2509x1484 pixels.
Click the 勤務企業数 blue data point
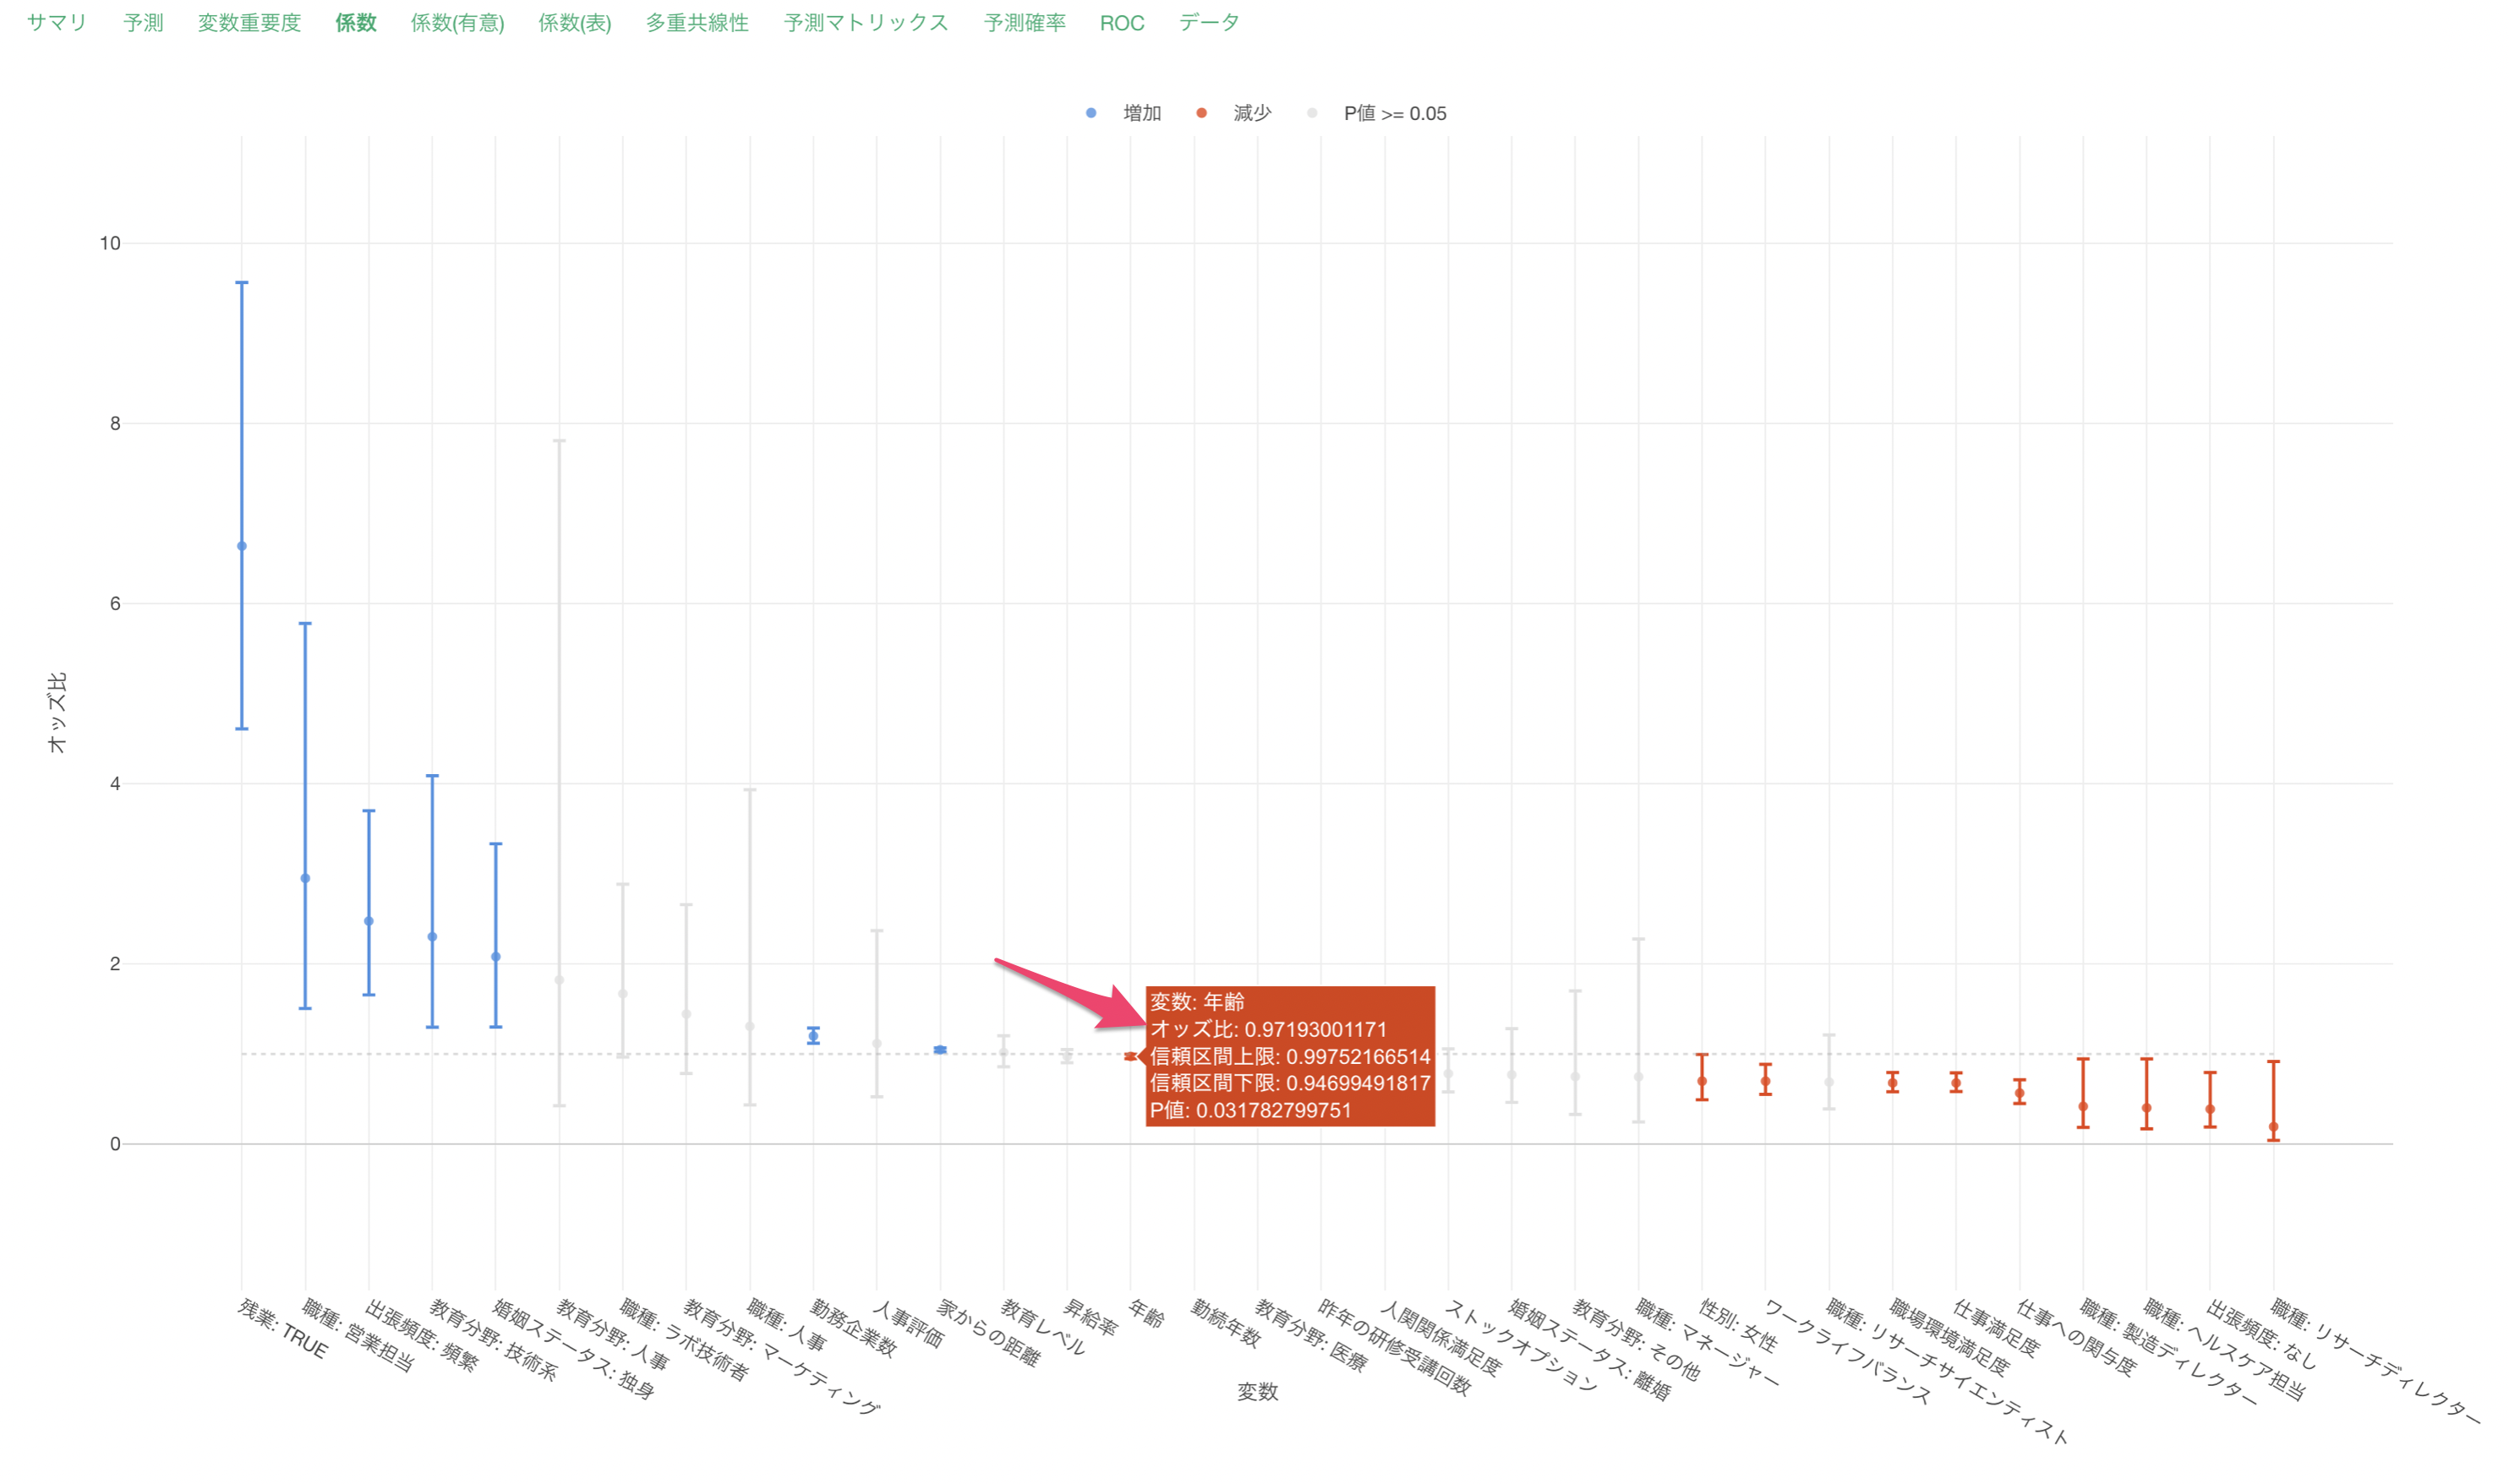coord(813,1036)
